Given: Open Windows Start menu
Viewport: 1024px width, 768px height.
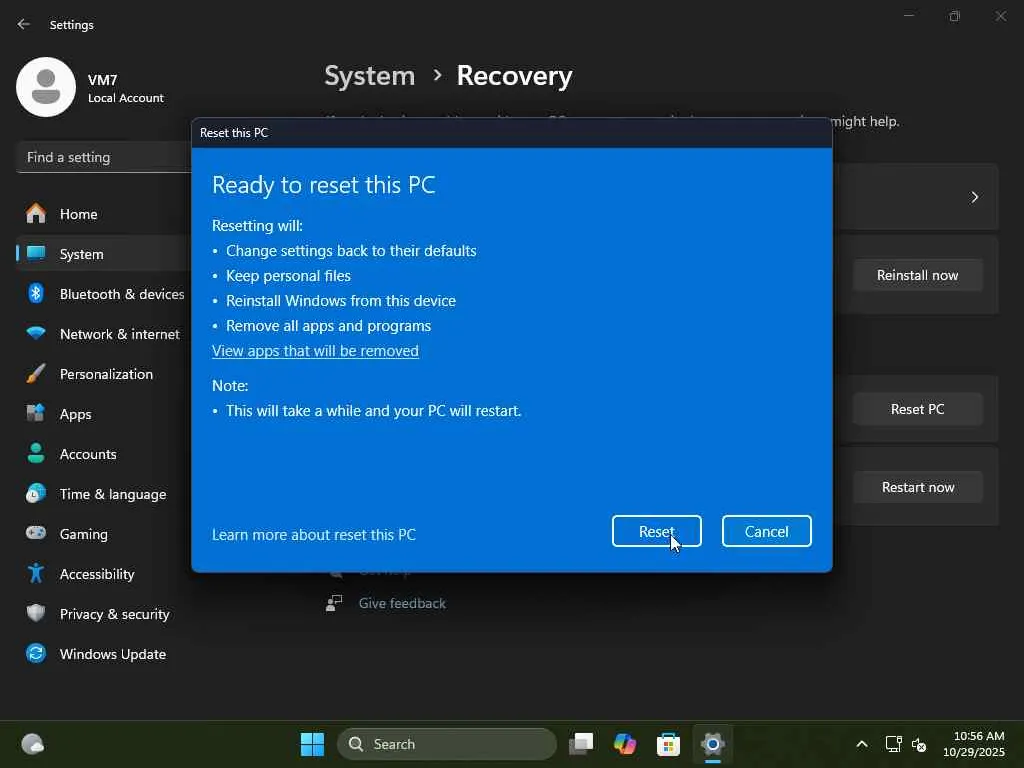Looking at the screenshot, I should 312,744.
